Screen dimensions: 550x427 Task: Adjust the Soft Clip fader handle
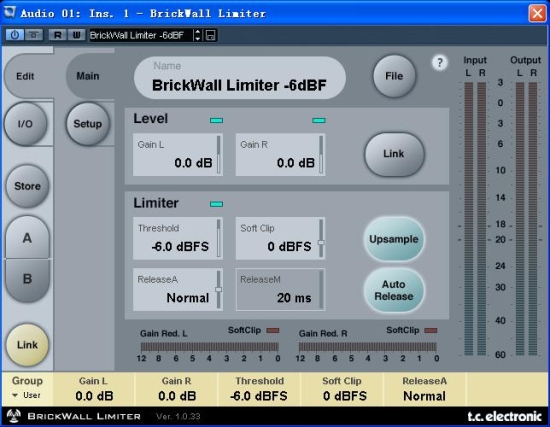(321, 242)
